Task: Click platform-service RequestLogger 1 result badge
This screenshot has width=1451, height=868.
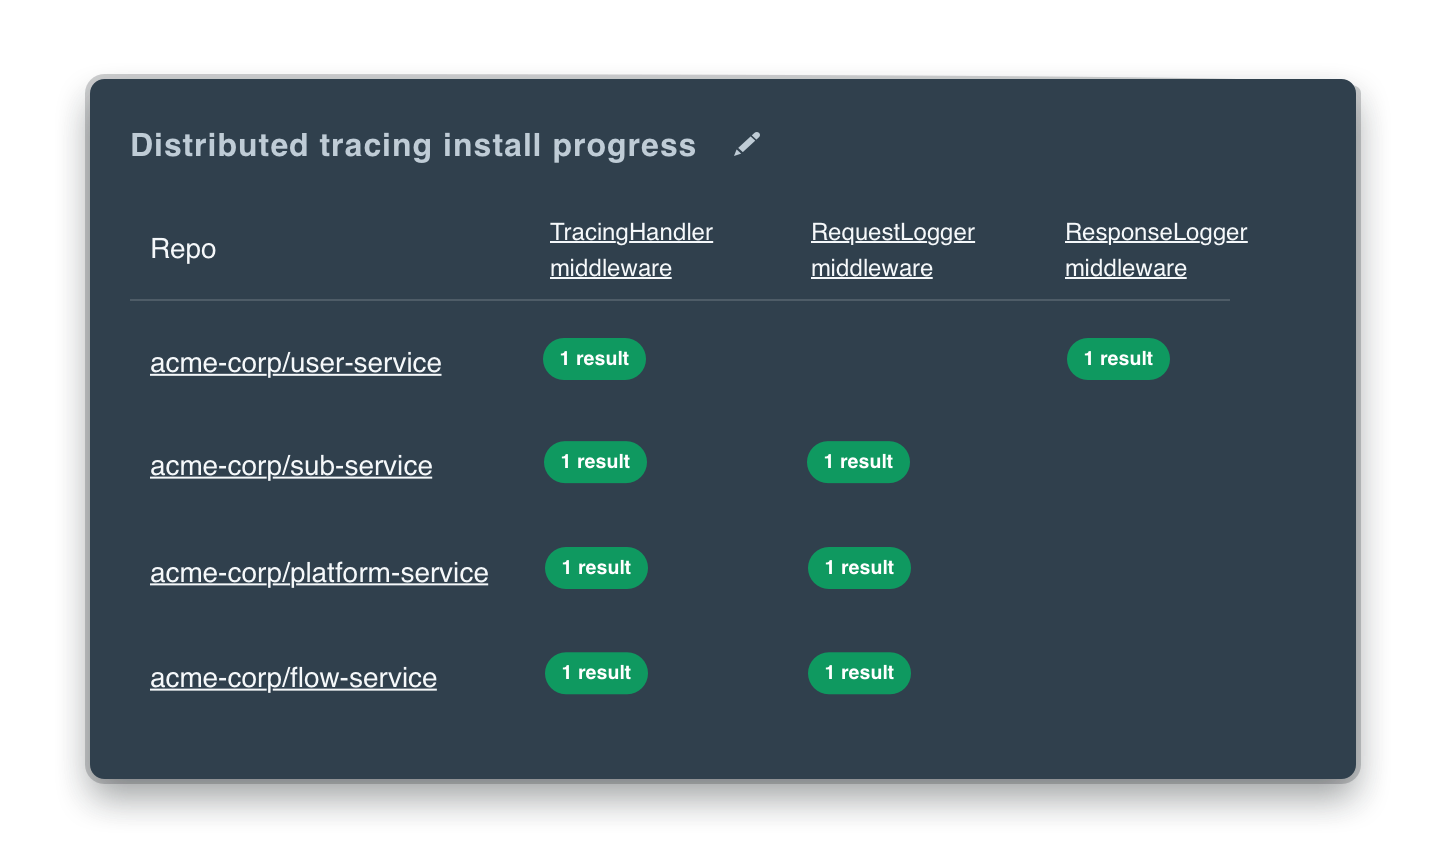Action: tap(859, 568)
